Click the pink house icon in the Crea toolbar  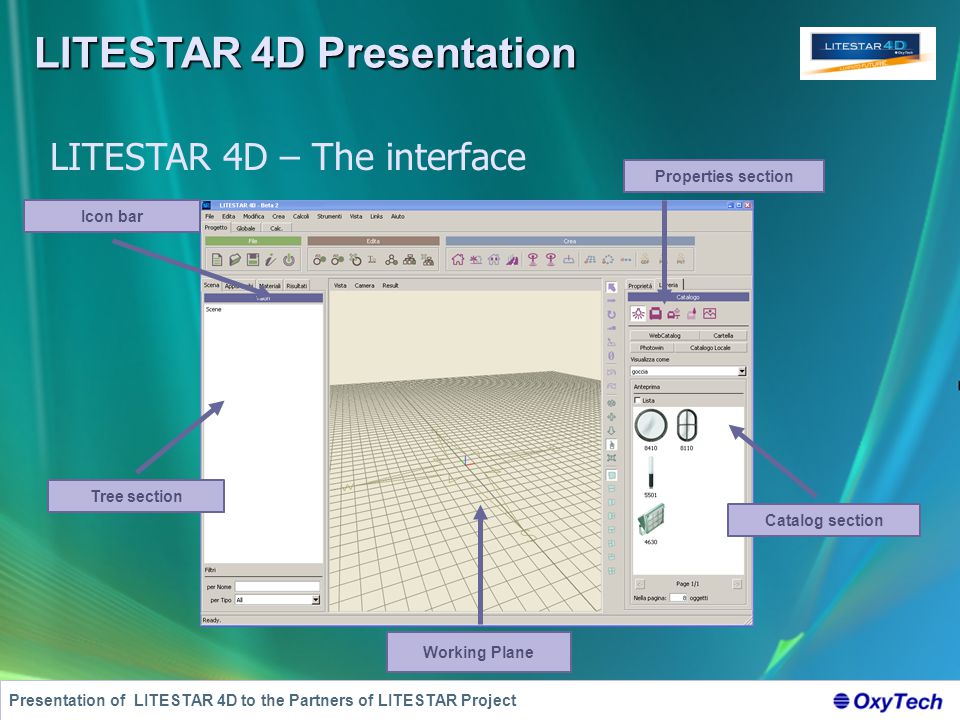[x=458, y=260]
